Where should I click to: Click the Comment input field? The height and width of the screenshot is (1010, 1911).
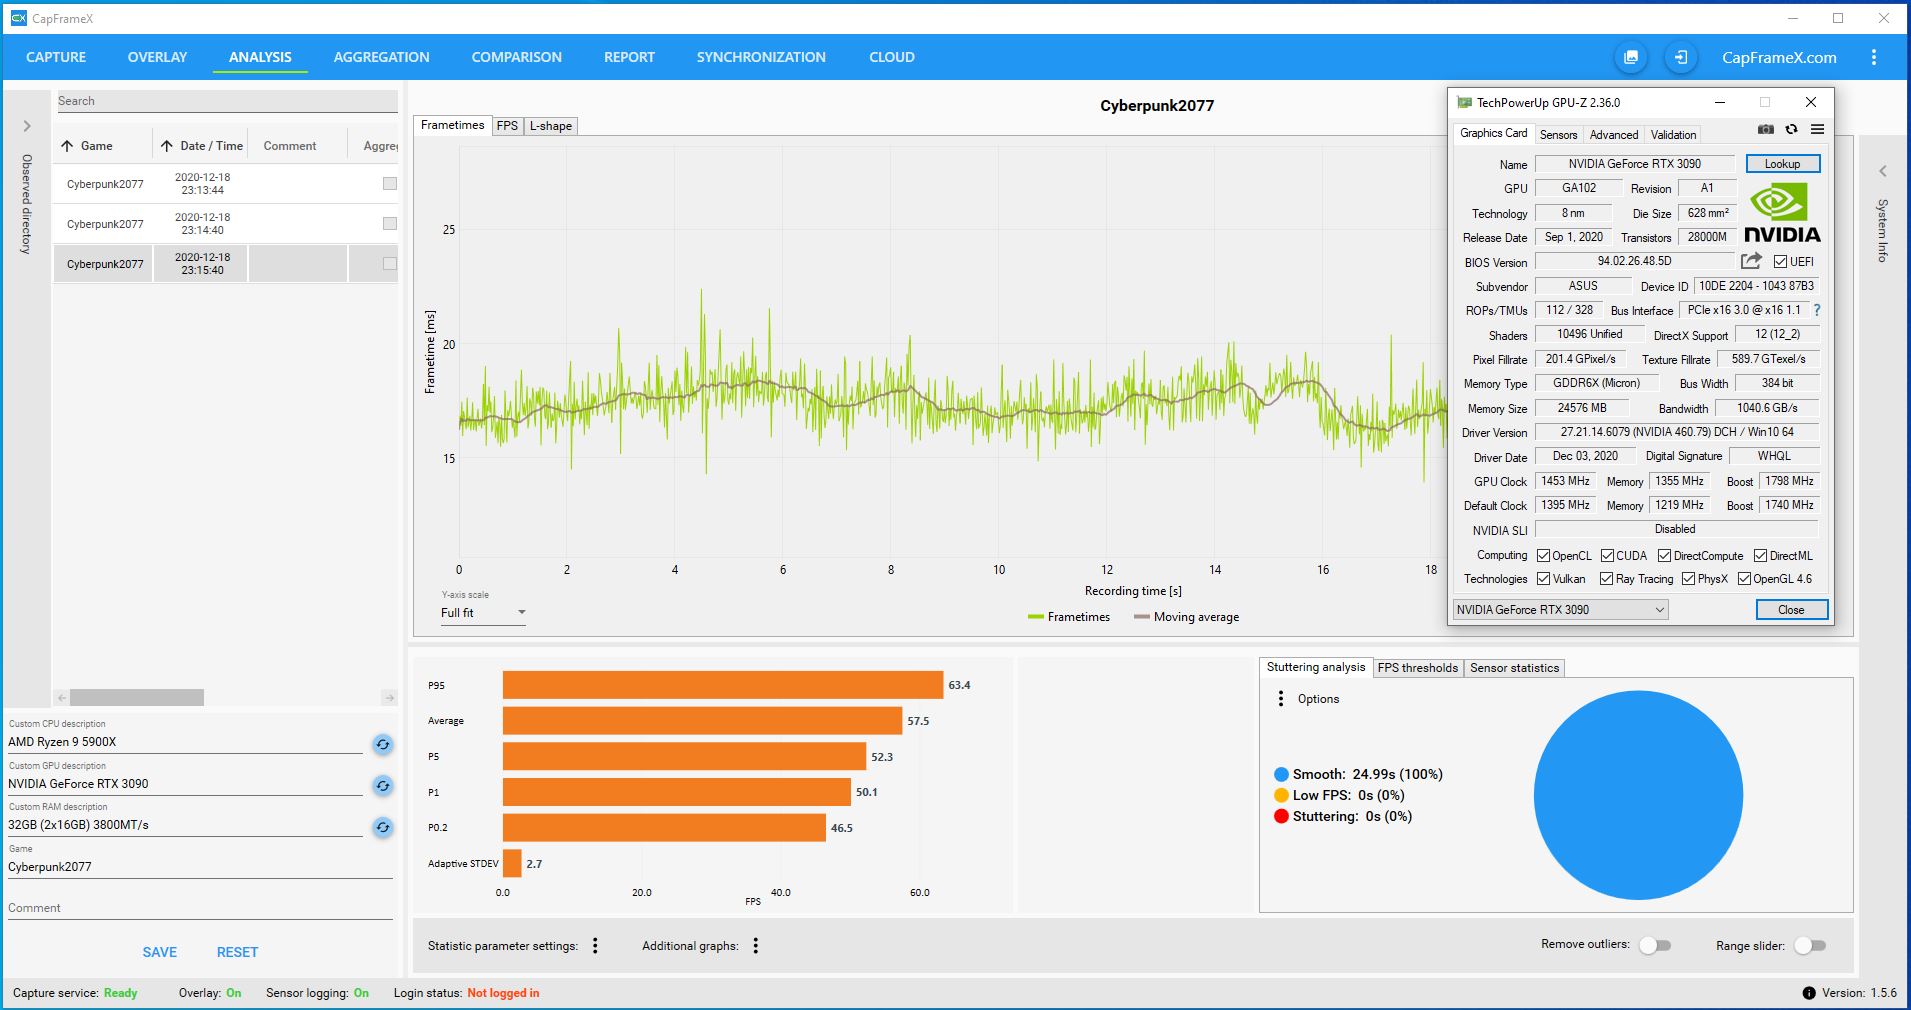[x=200, y=908]
